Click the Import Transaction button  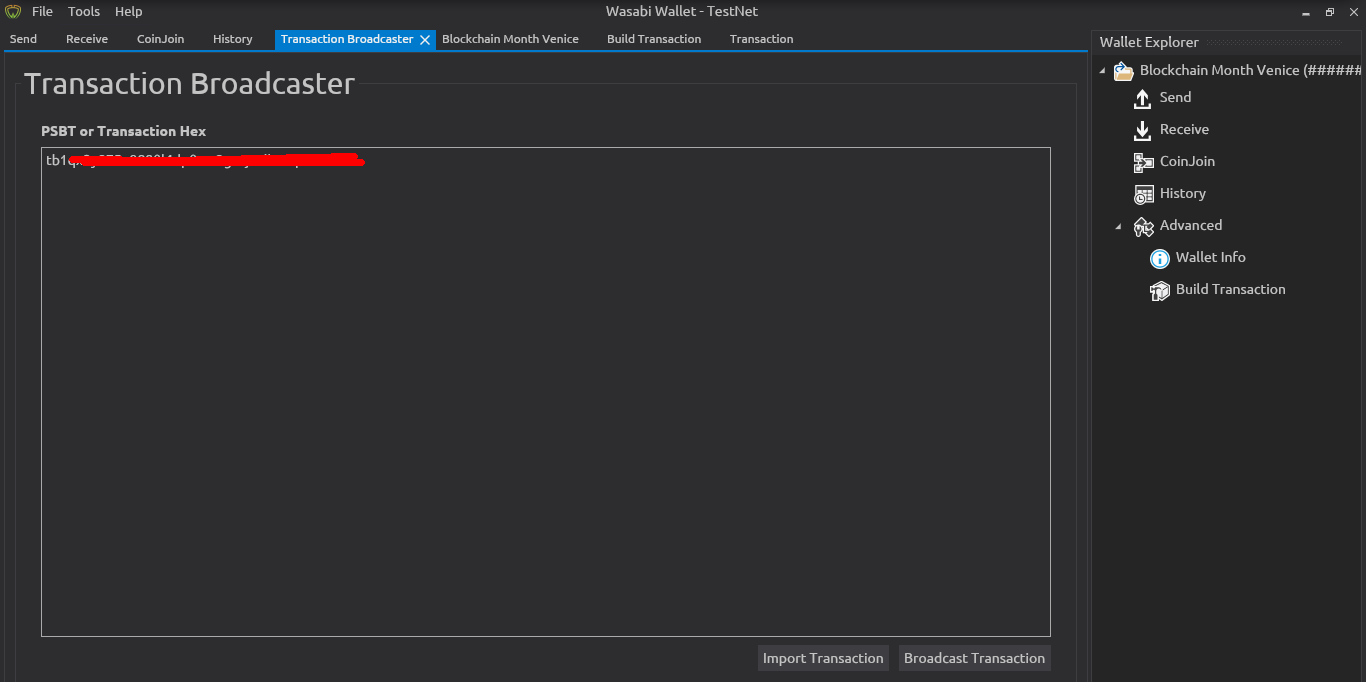[823, 658]
